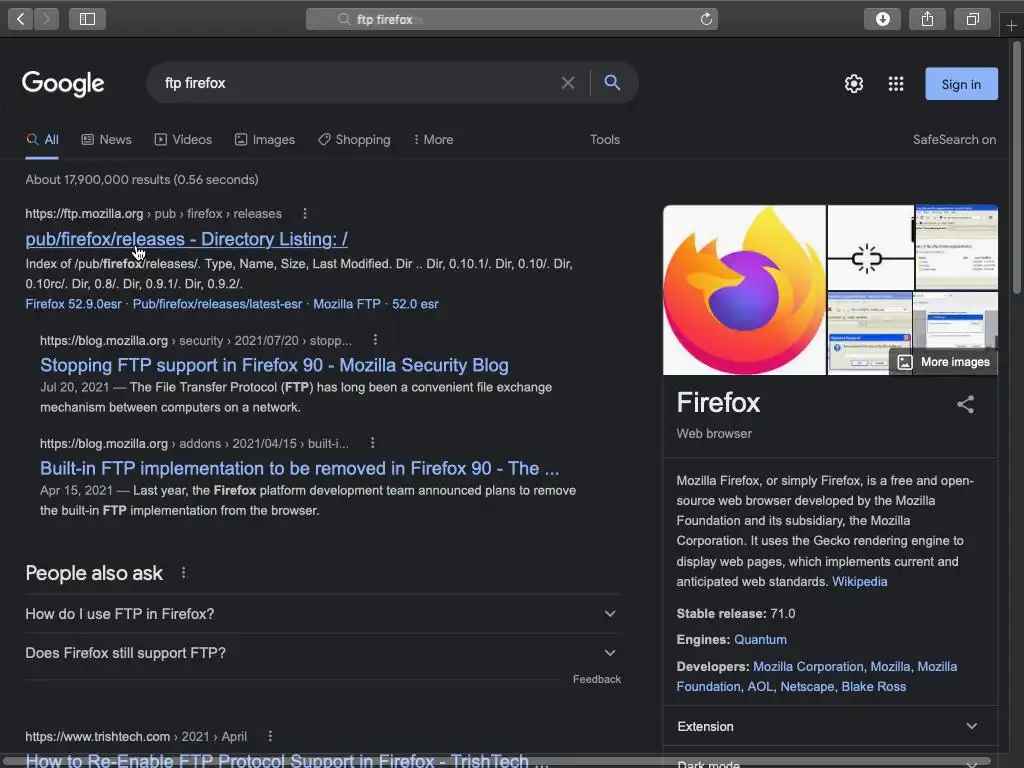Share the Firefox knowledge panel
This screenshot has height=768, width=1024.
click(x=965, y=404)
